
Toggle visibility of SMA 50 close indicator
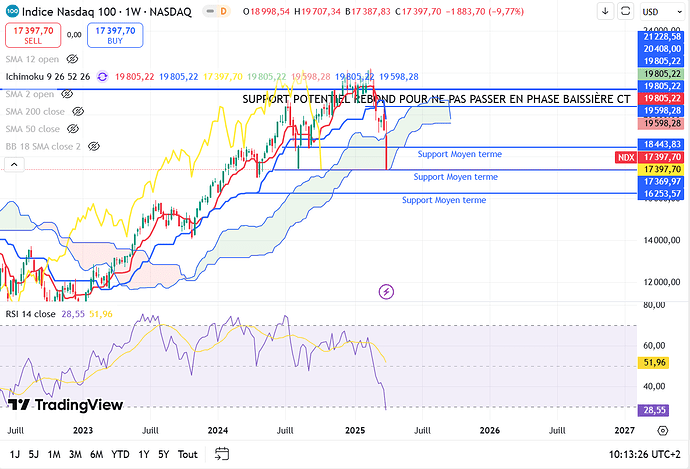(x=73, y=129)
